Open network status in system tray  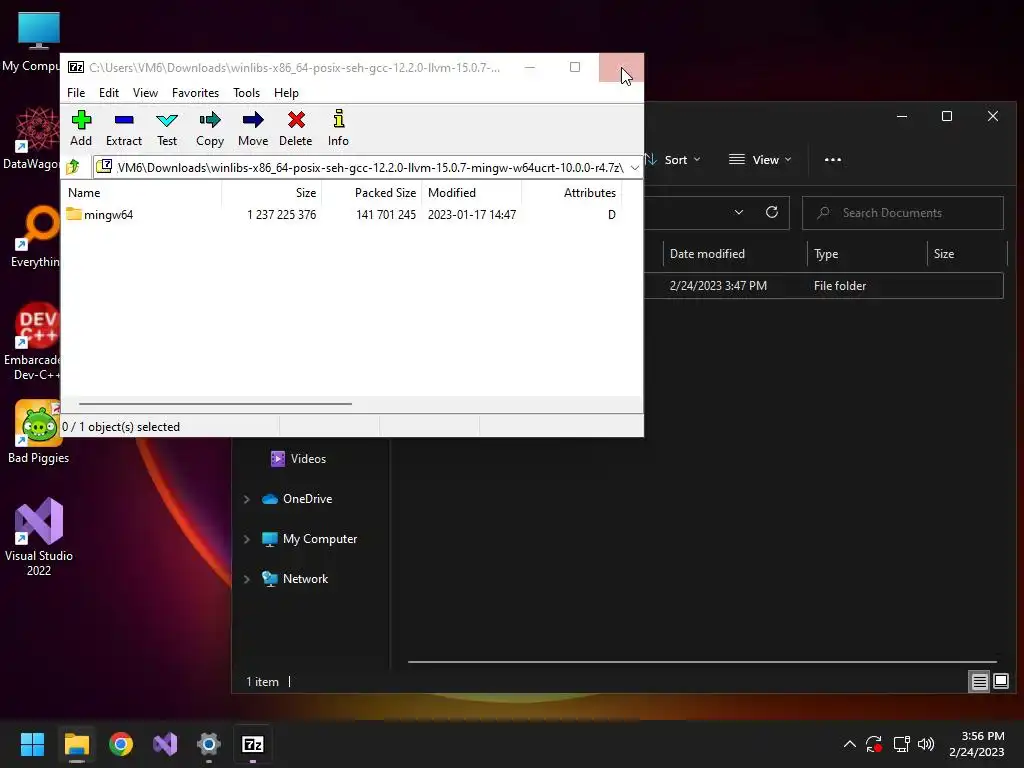[x=901, y=744]
